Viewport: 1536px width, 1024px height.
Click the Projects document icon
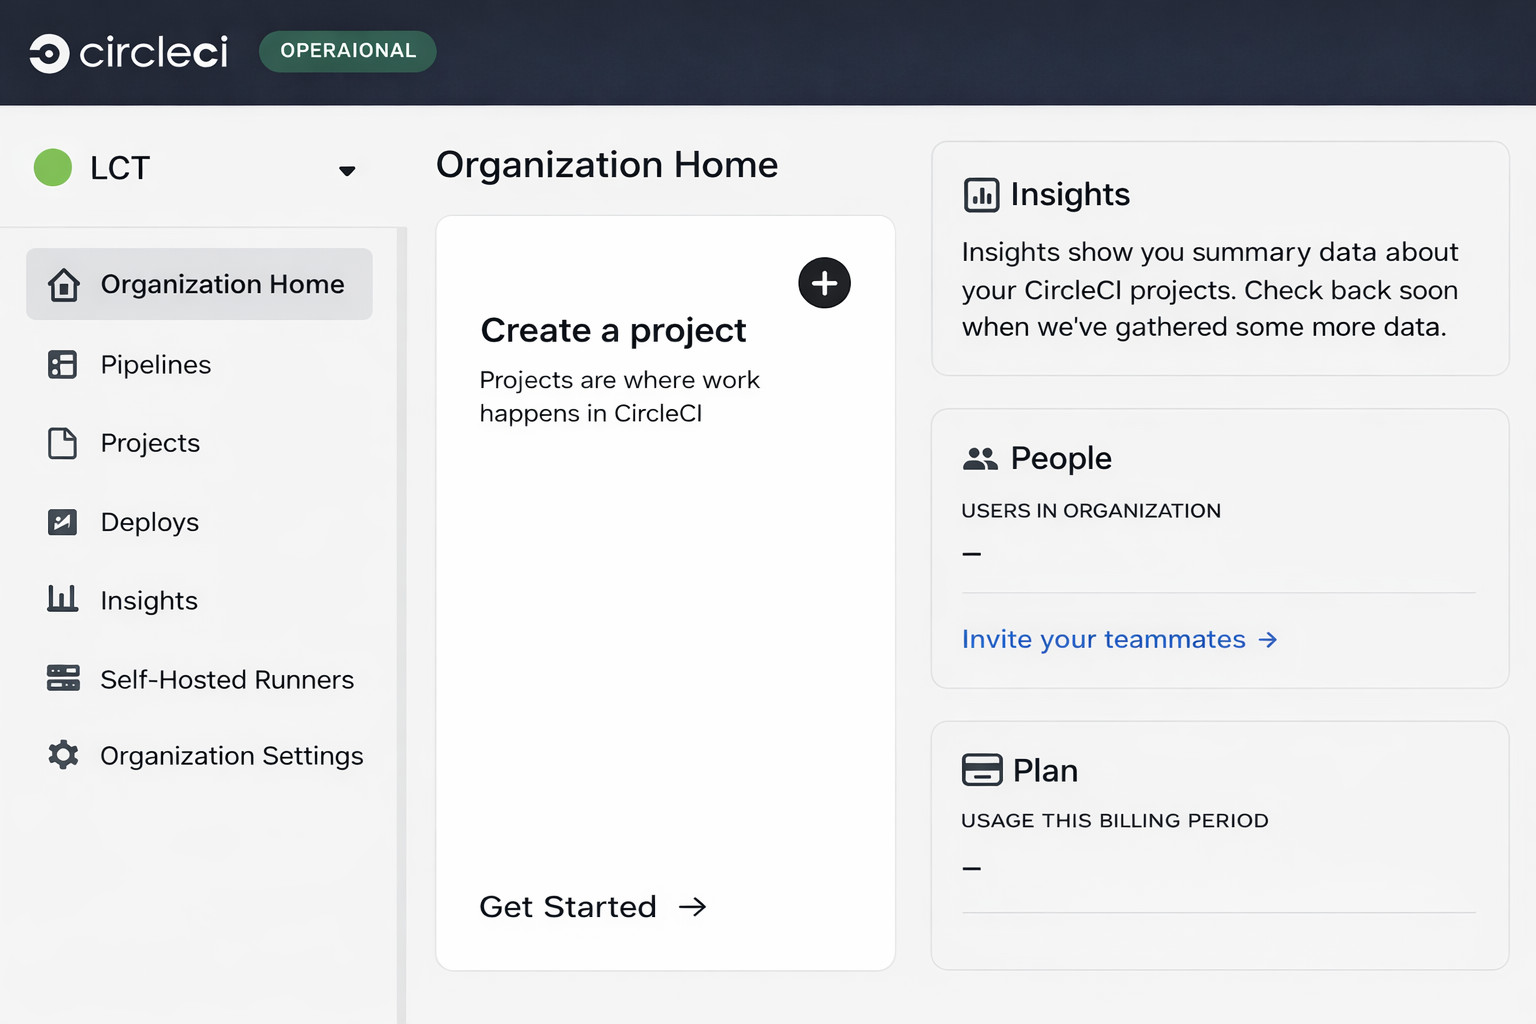pos(62,443)
